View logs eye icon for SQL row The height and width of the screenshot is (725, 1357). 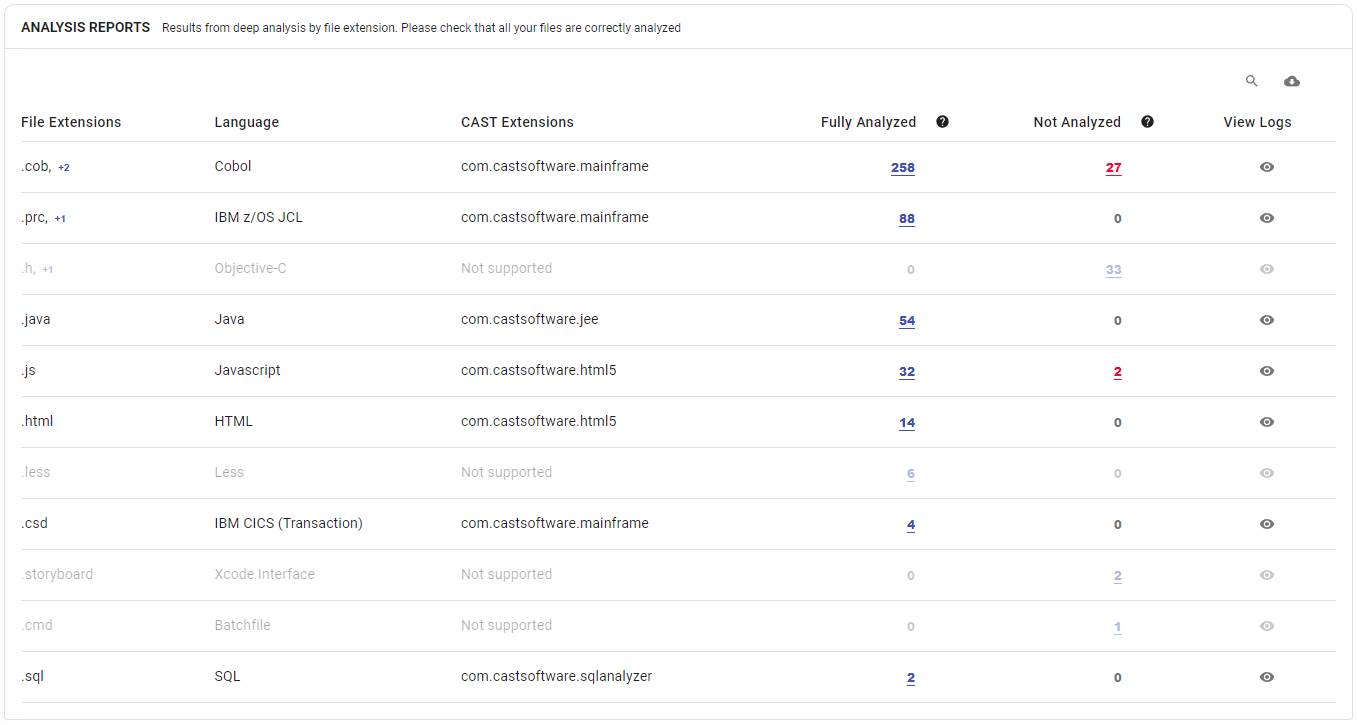pyautogui.click(x=1267, y=677)
